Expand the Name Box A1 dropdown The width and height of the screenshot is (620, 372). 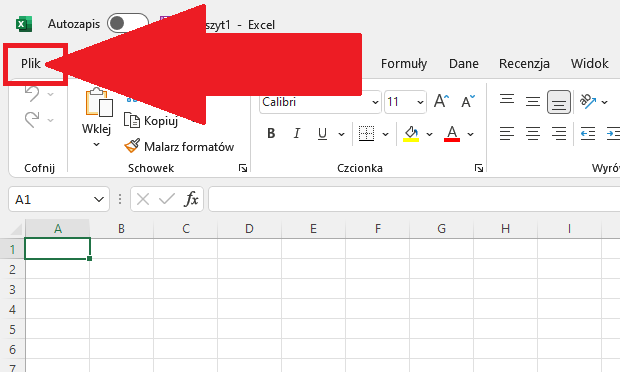[x=99, y=199]
